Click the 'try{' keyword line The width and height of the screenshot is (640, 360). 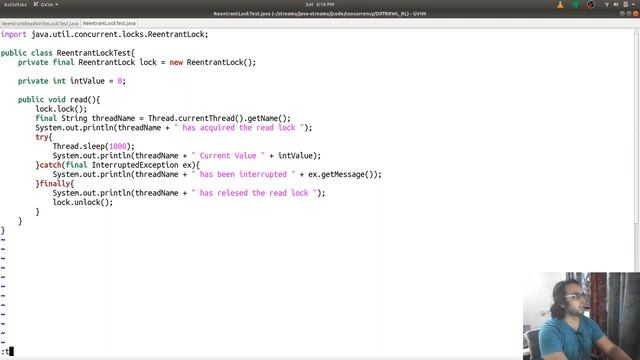click(x=44, y=137)
